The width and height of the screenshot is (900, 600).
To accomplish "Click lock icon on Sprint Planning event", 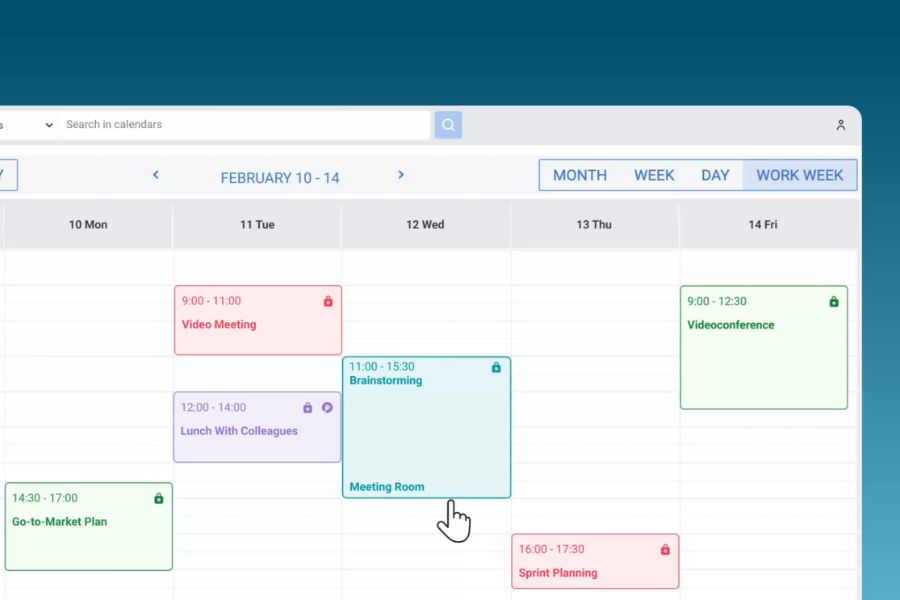I will (x=665, y=549).
